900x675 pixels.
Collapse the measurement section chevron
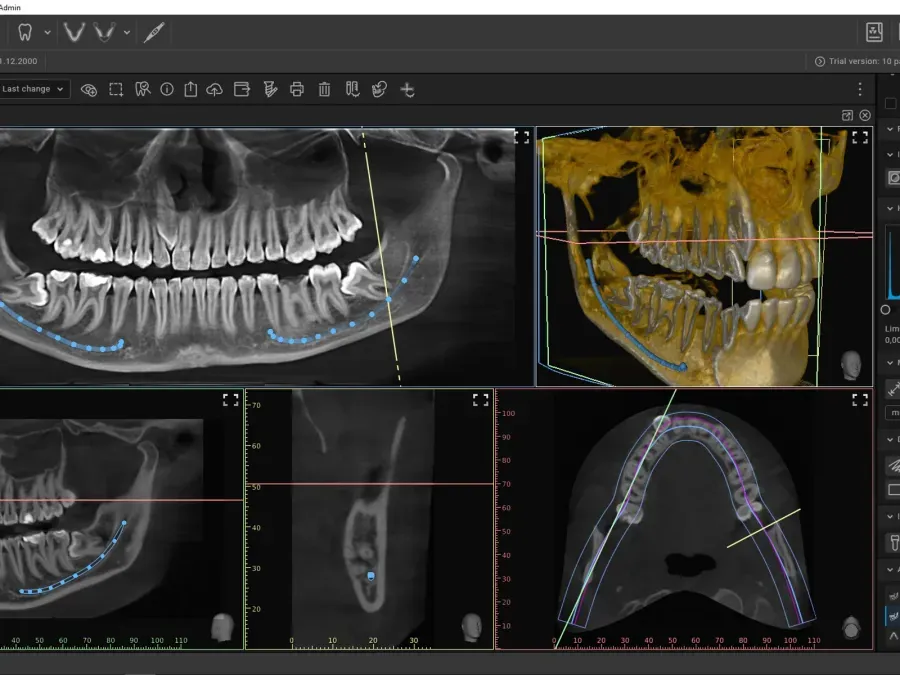click(x=890, y=363)
